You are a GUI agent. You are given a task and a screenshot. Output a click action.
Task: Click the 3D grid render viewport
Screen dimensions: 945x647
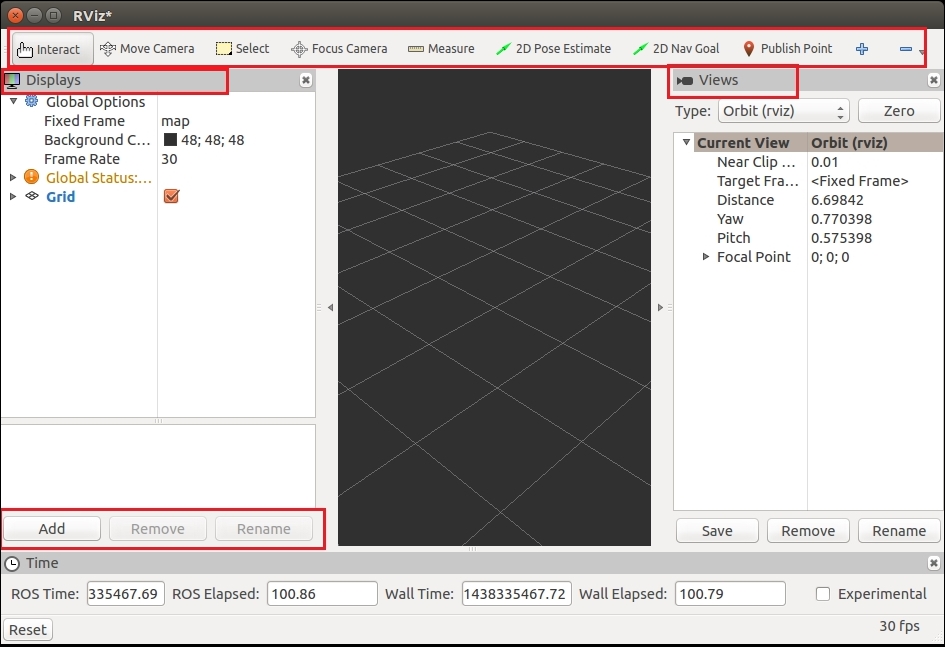494,307
